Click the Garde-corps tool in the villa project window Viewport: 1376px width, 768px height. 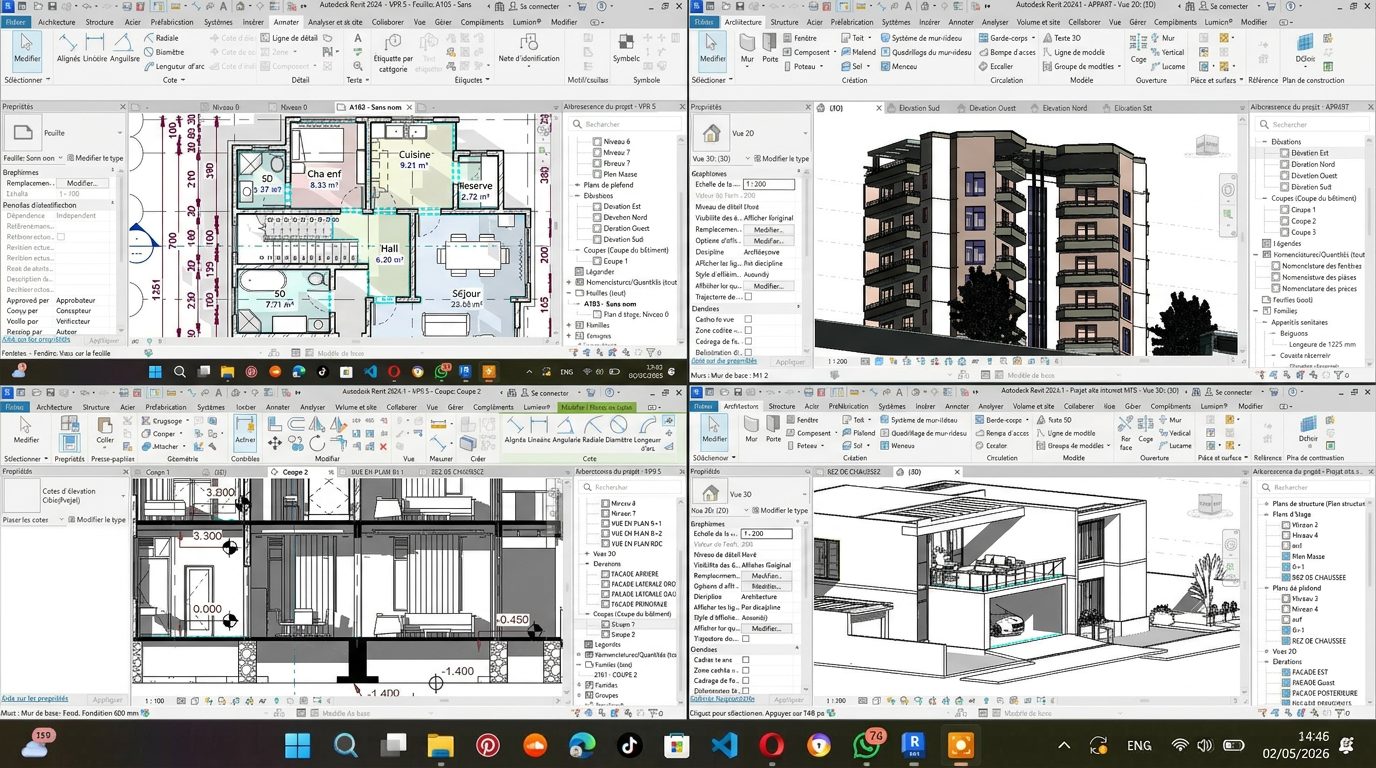point(998,420)
